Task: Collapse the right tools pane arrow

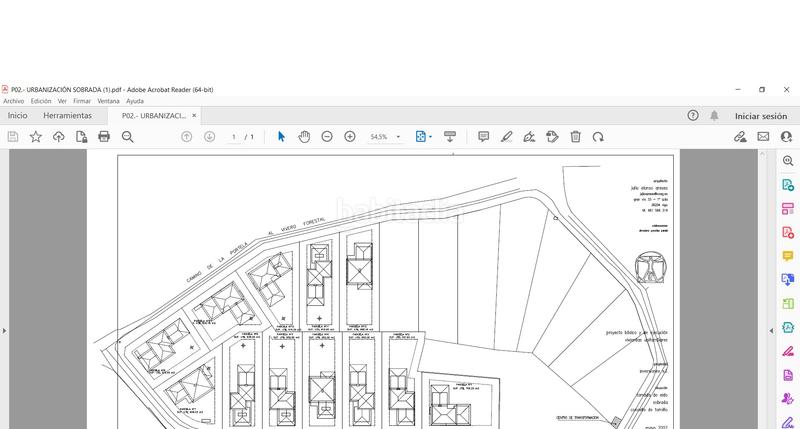Action: click(771, 331)
